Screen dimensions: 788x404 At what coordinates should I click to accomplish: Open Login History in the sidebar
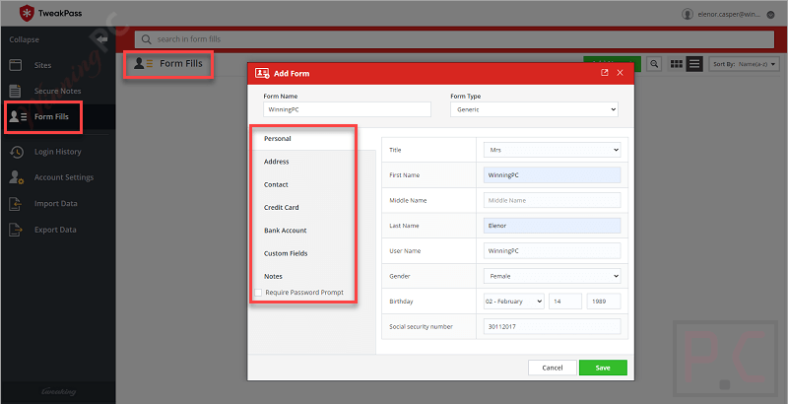coord(58,152)
